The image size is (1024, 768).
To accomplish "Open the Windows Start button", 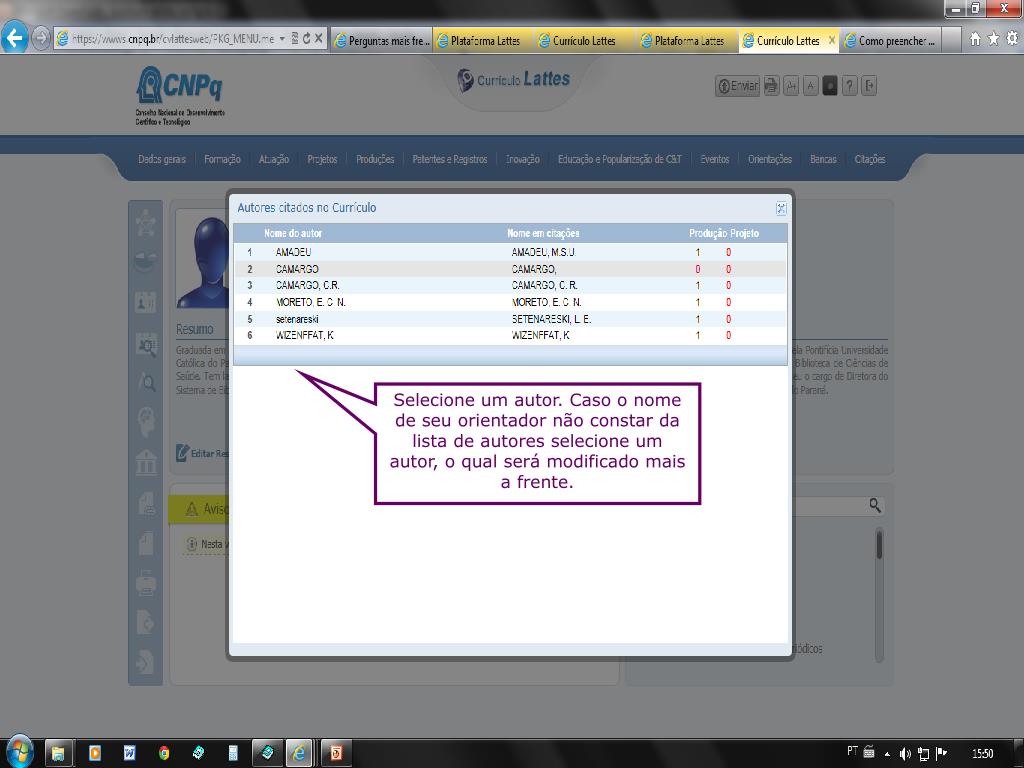I will pyautogui.click(x=18, y=752).
